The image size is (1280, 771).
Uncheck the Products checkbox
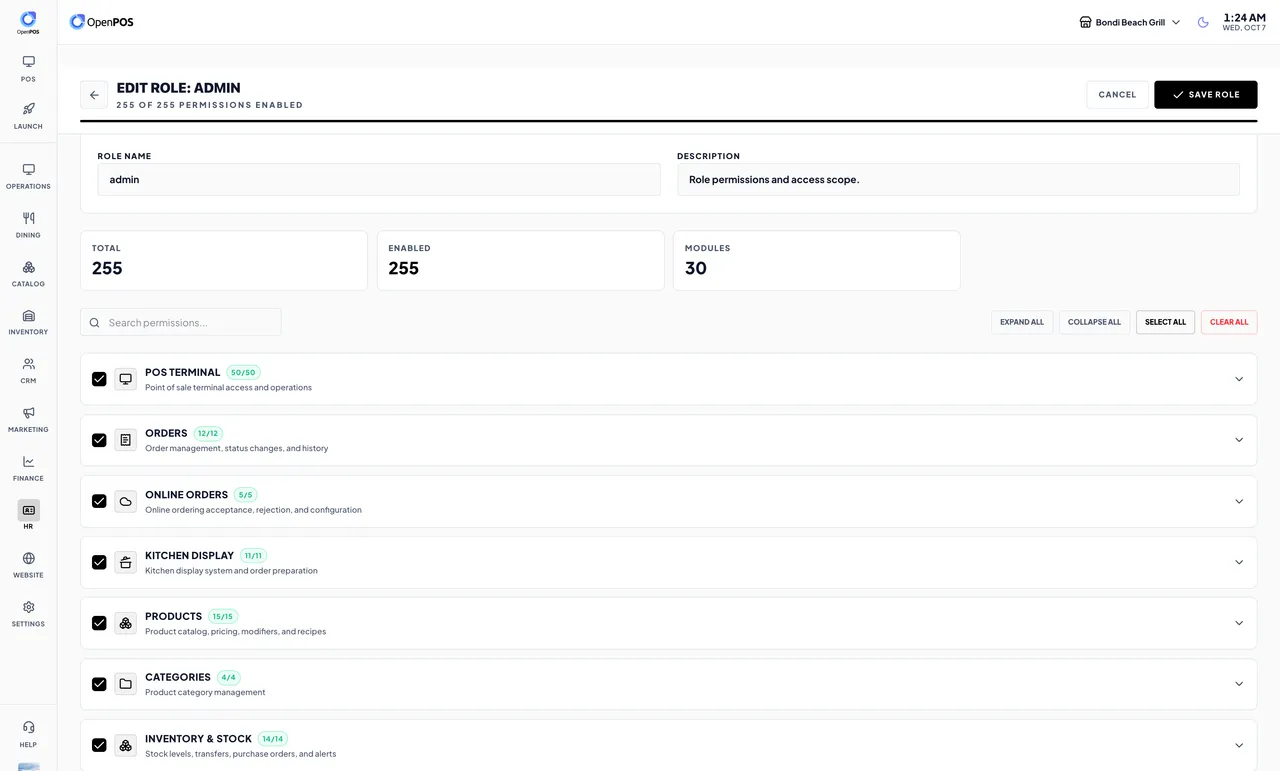[99, 623]
